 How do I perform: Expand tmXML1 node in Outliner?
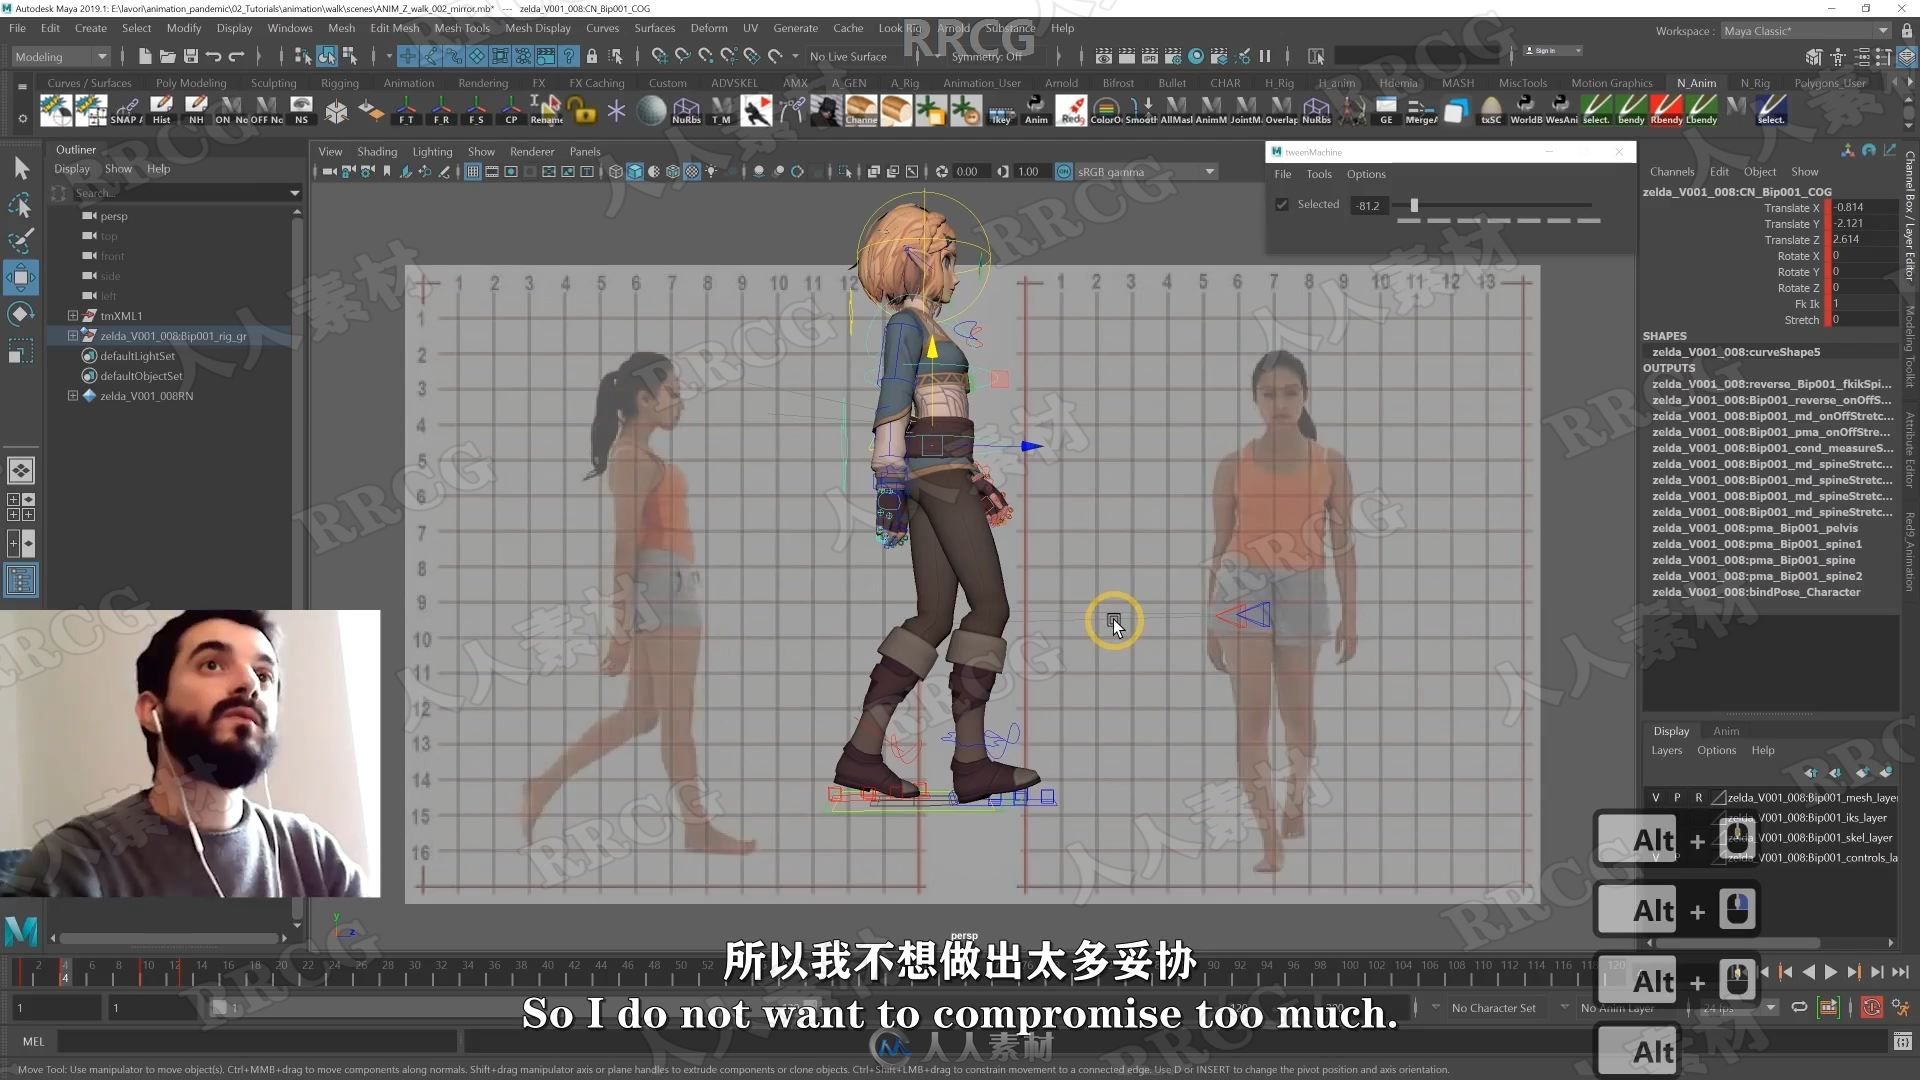tap(73, 316)
